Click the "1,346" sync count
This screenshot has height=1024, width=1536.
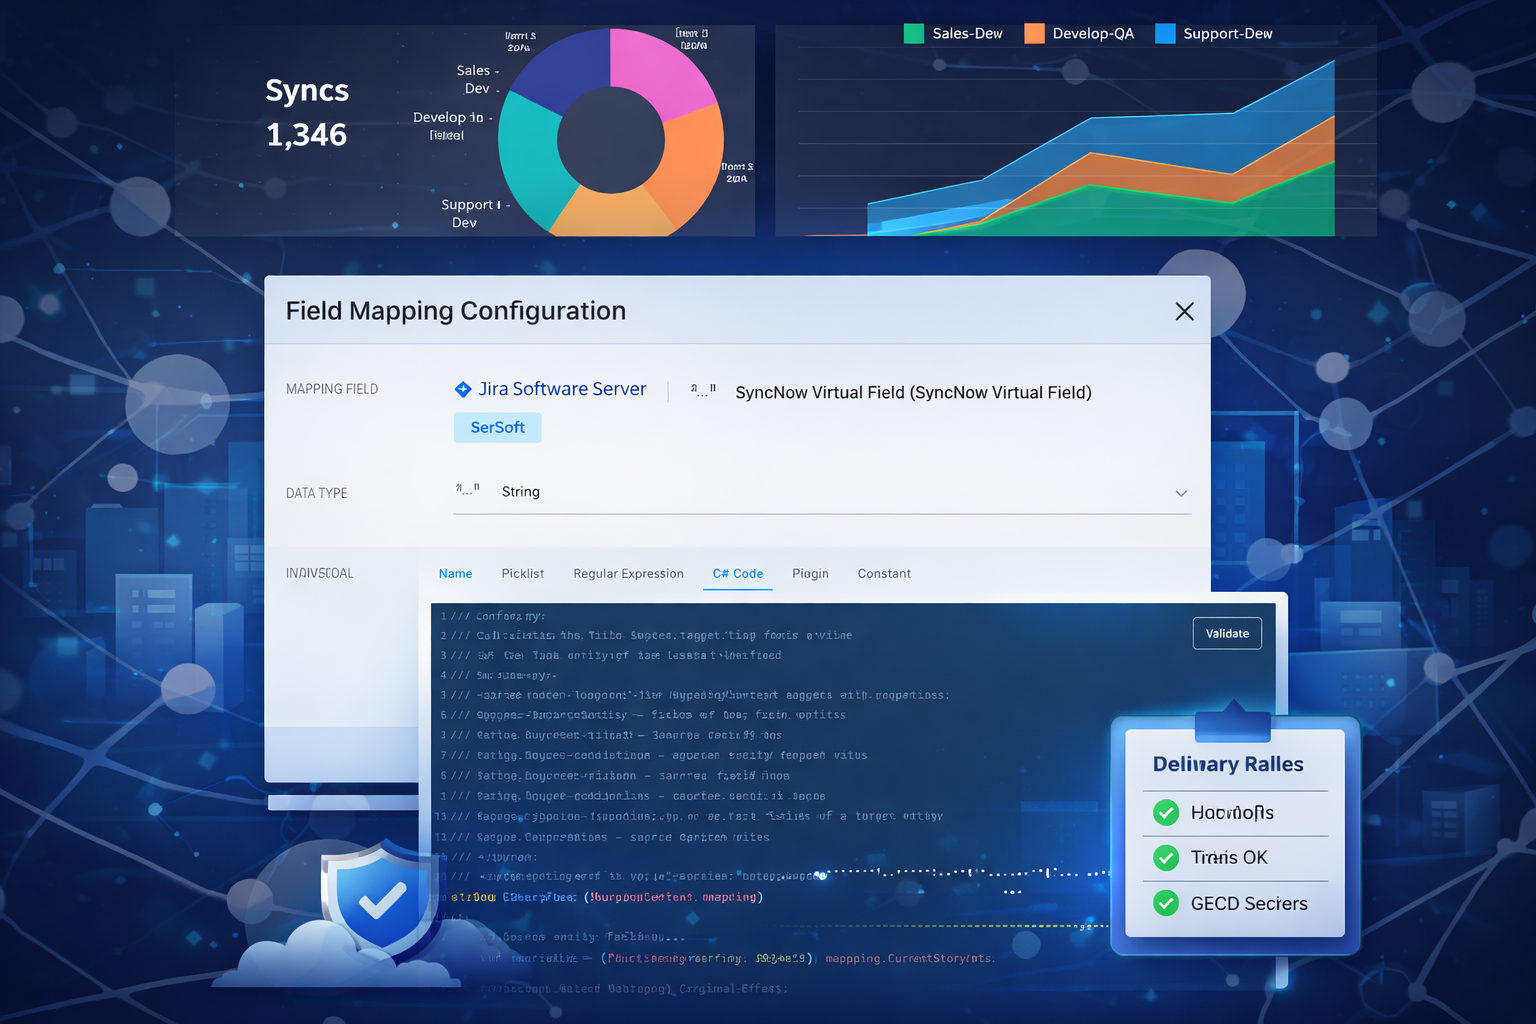click(x=306, y=134)
